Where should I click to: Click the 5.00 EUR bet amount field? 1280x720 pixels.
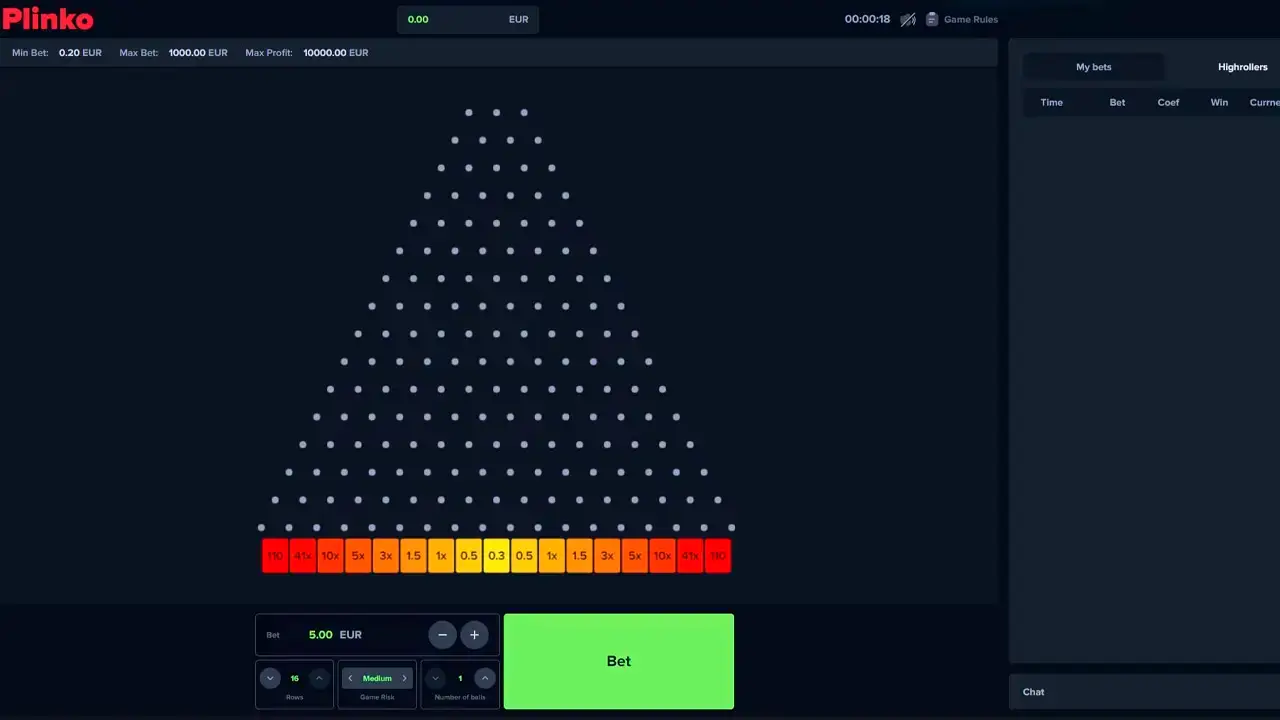pyautogui.click(x=335, y=635)
